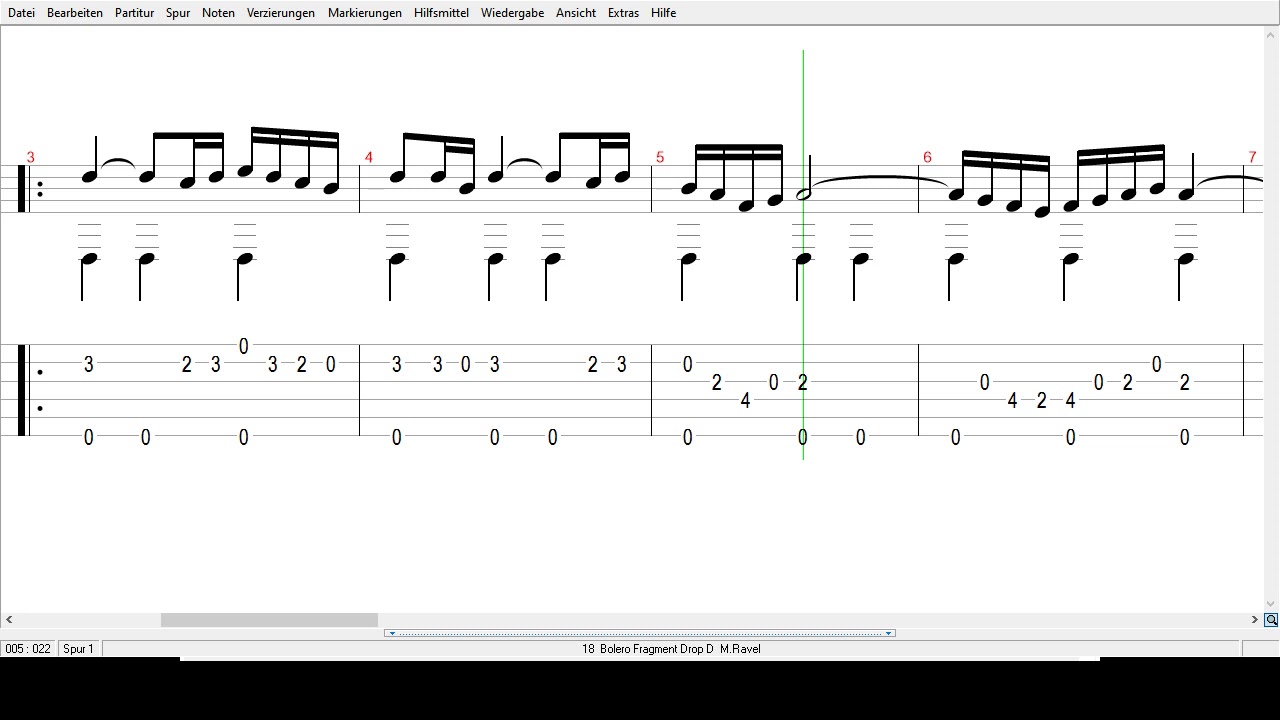The image size is (1280, 720).
Task: Open the Partitur menu
Action: pos(134,13)
